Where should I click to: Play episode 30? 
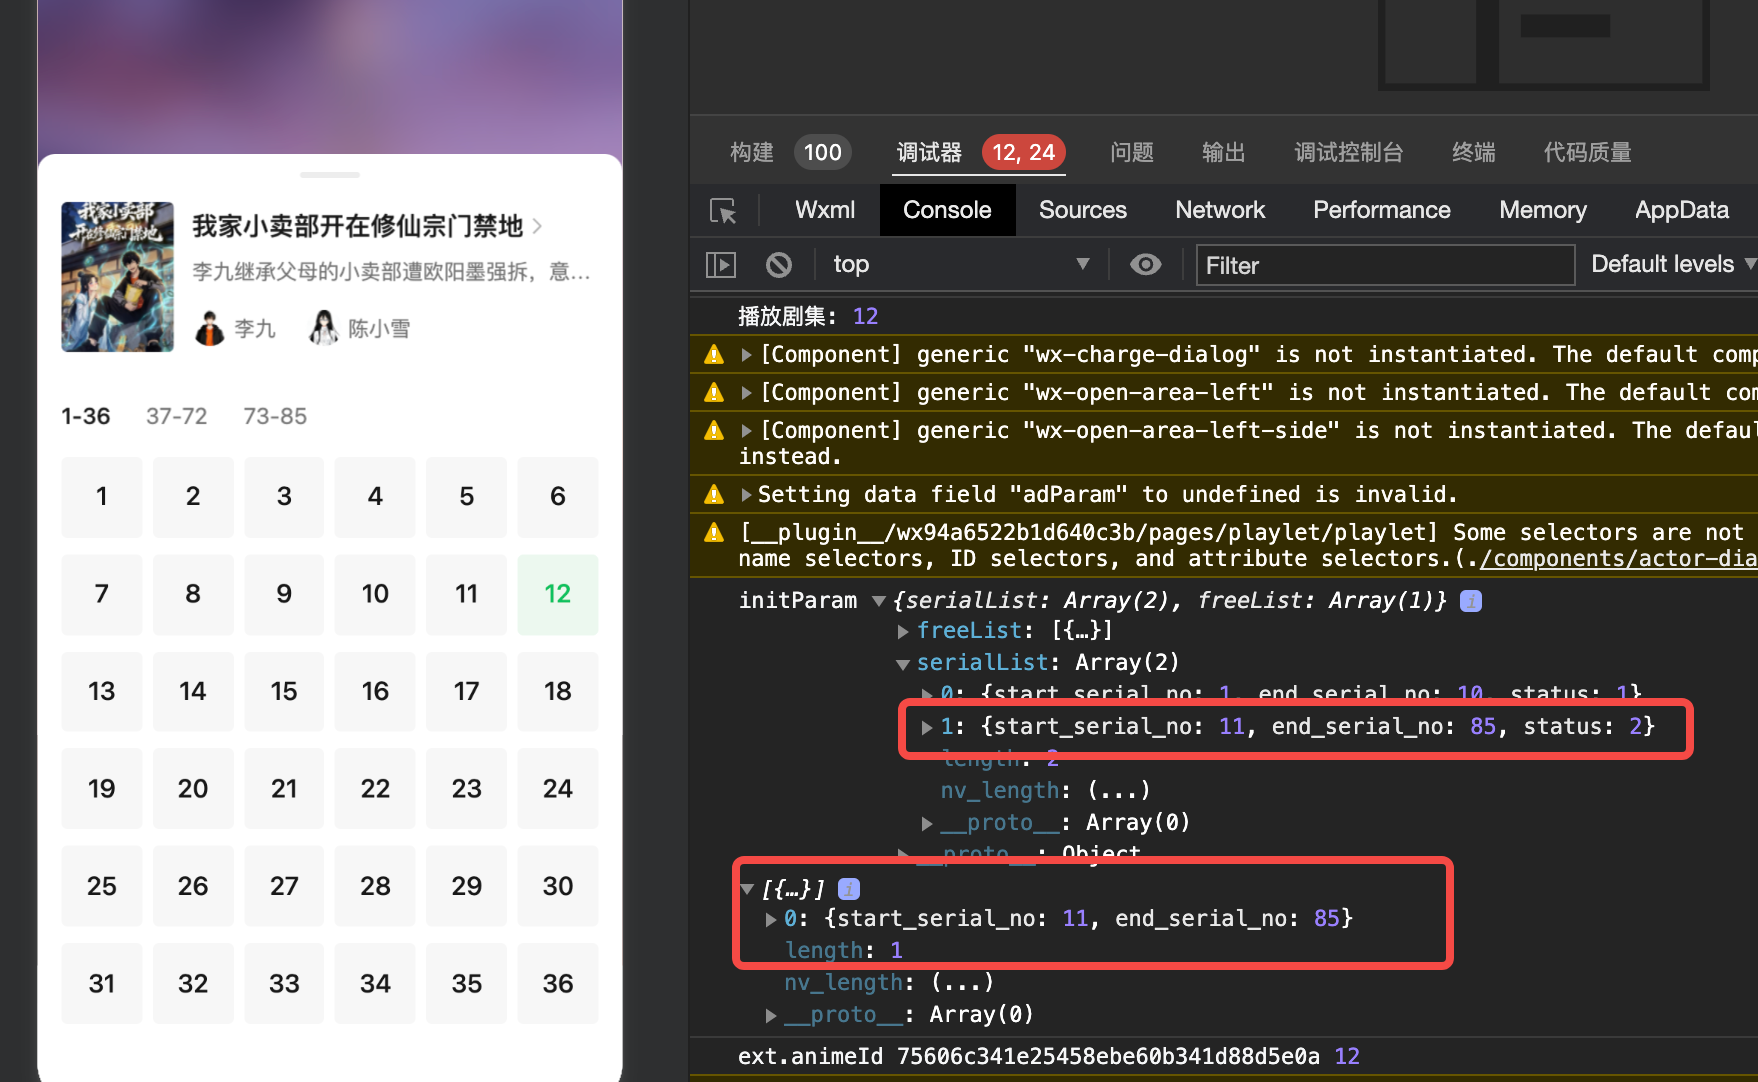[x=558, y=886]
